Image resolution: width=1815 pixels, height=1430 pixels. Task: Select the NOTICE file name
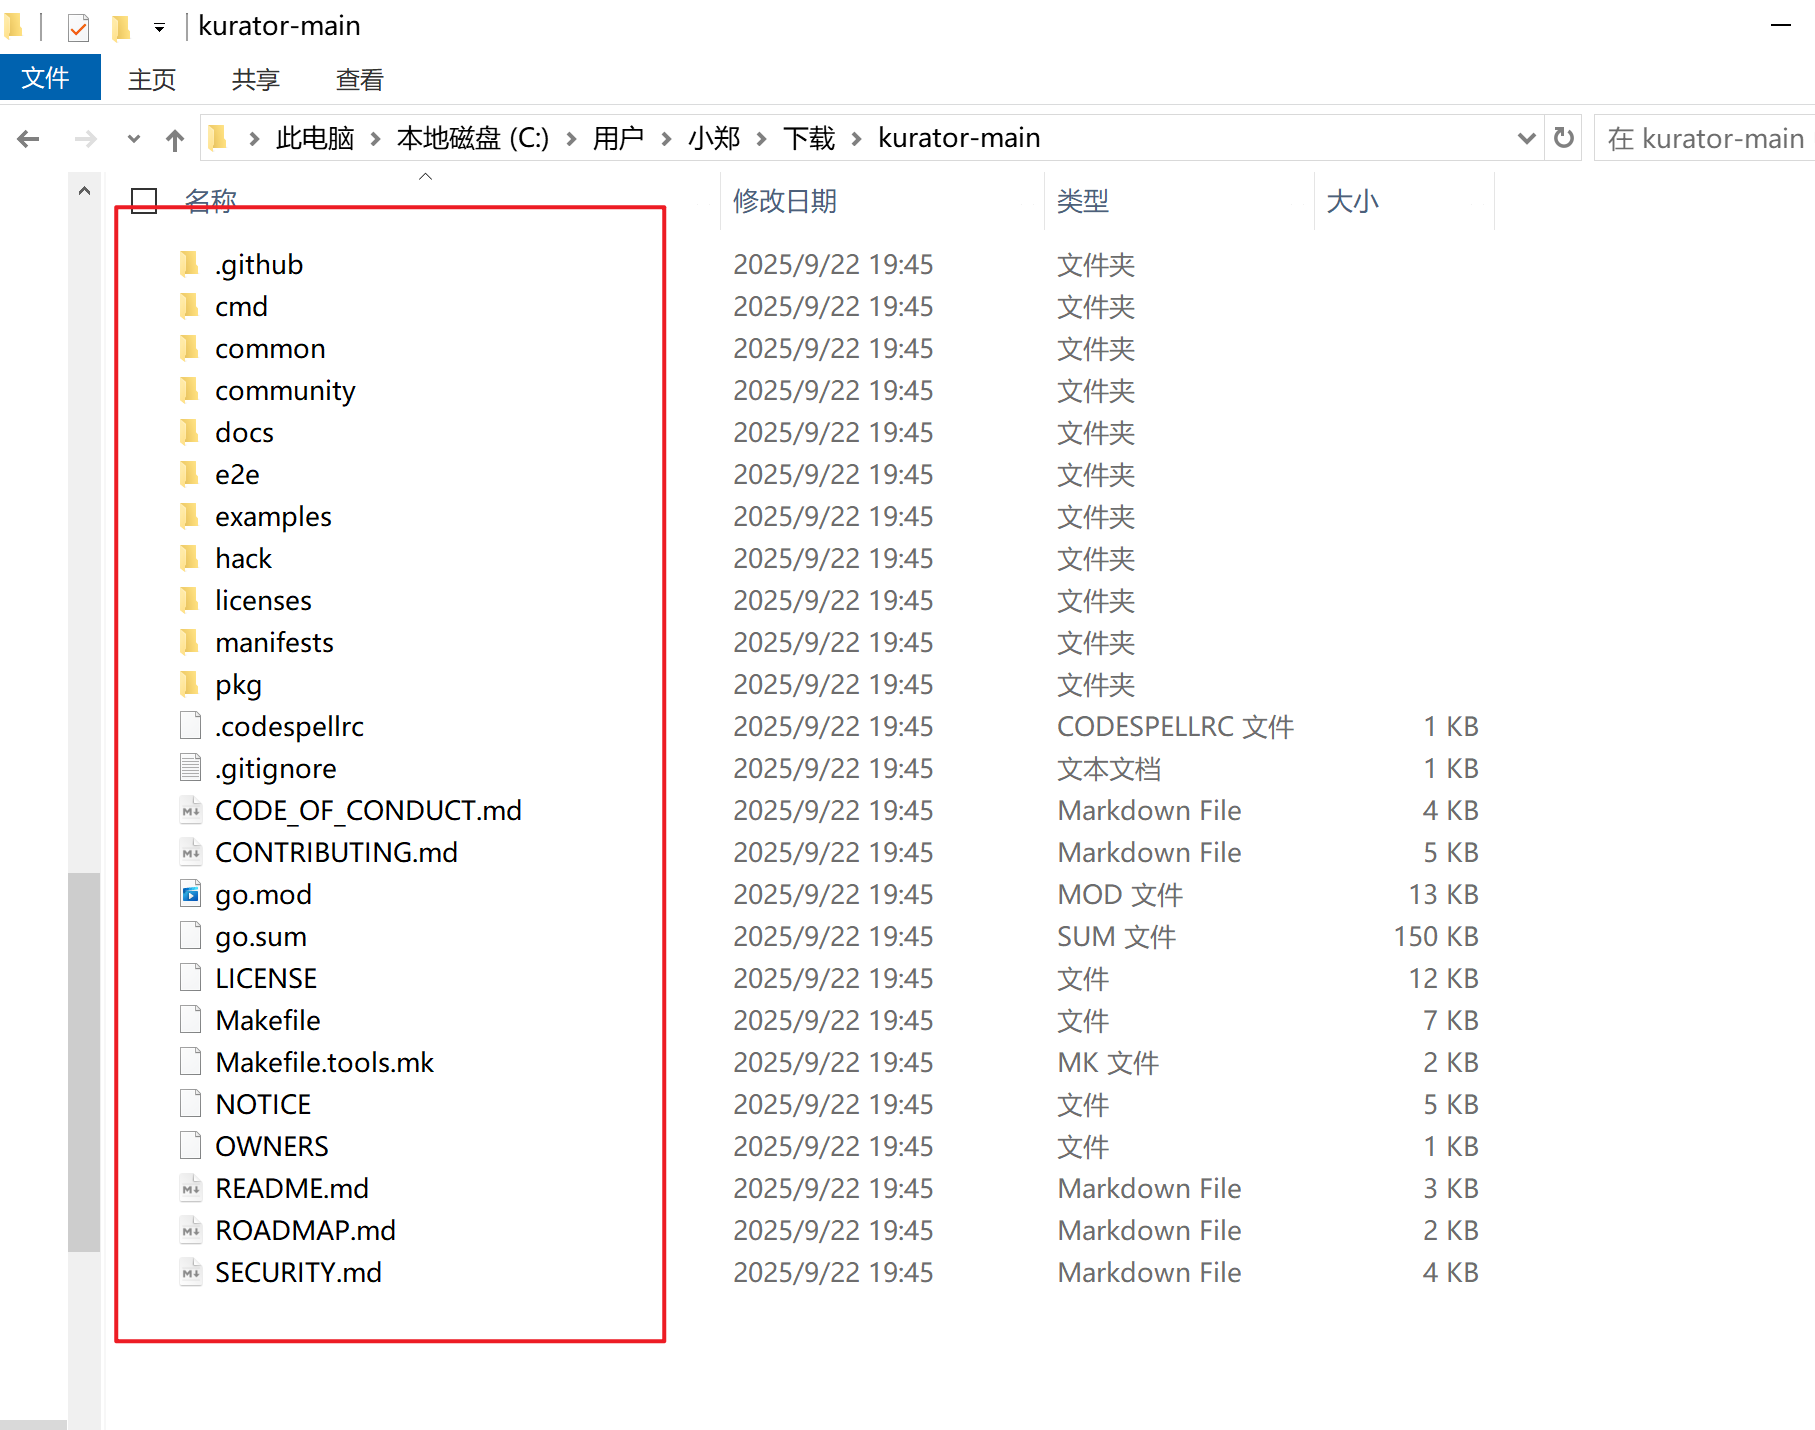[263, 1104]
